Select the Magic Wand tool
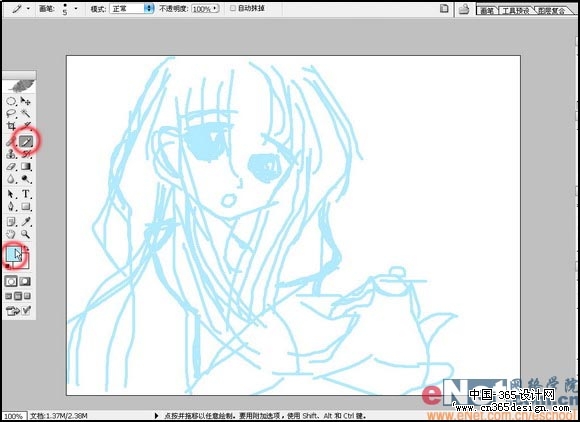 pyautogui.click(x=26, y=113)
